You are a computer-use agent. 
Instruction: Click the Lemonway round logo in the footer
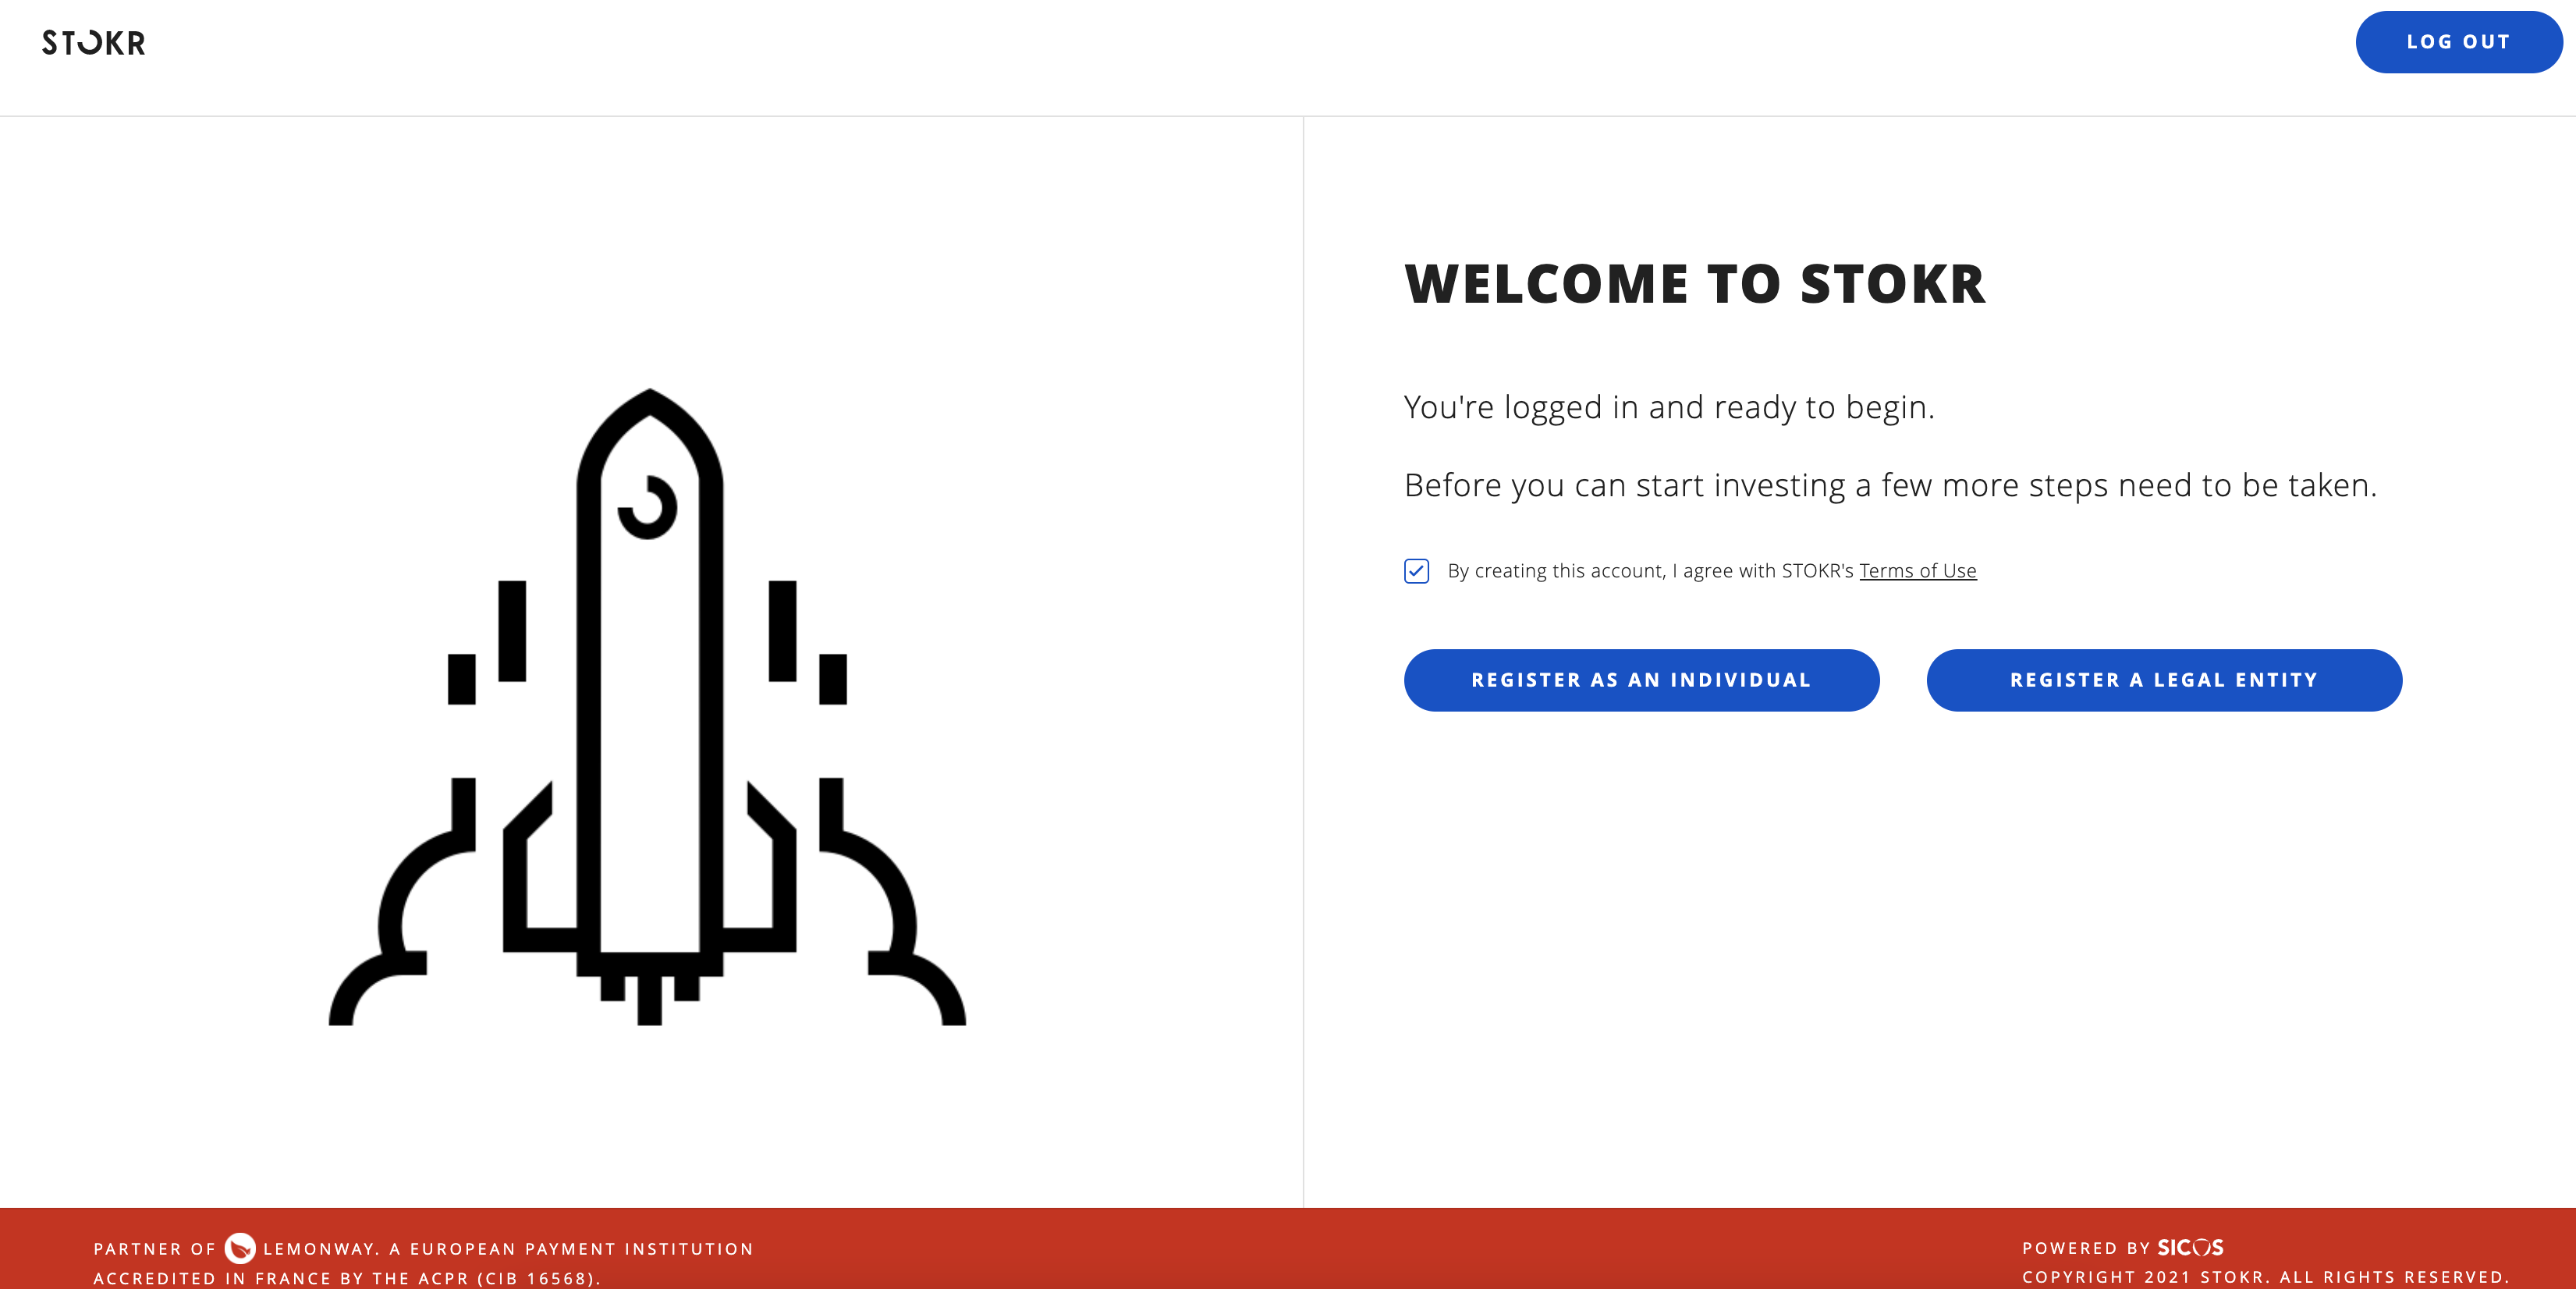point(240,1248)
